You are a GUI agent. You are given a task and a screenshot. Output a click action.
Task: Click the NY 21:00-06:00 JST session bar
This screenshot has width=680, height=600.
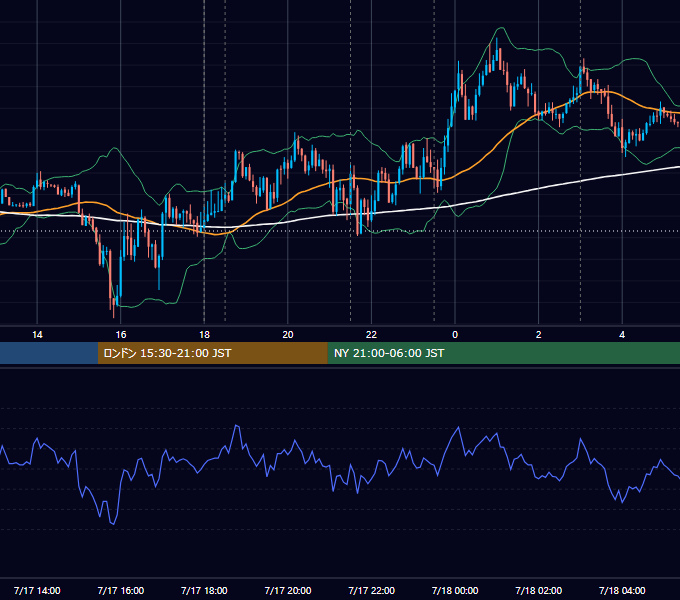pos(503,353)
